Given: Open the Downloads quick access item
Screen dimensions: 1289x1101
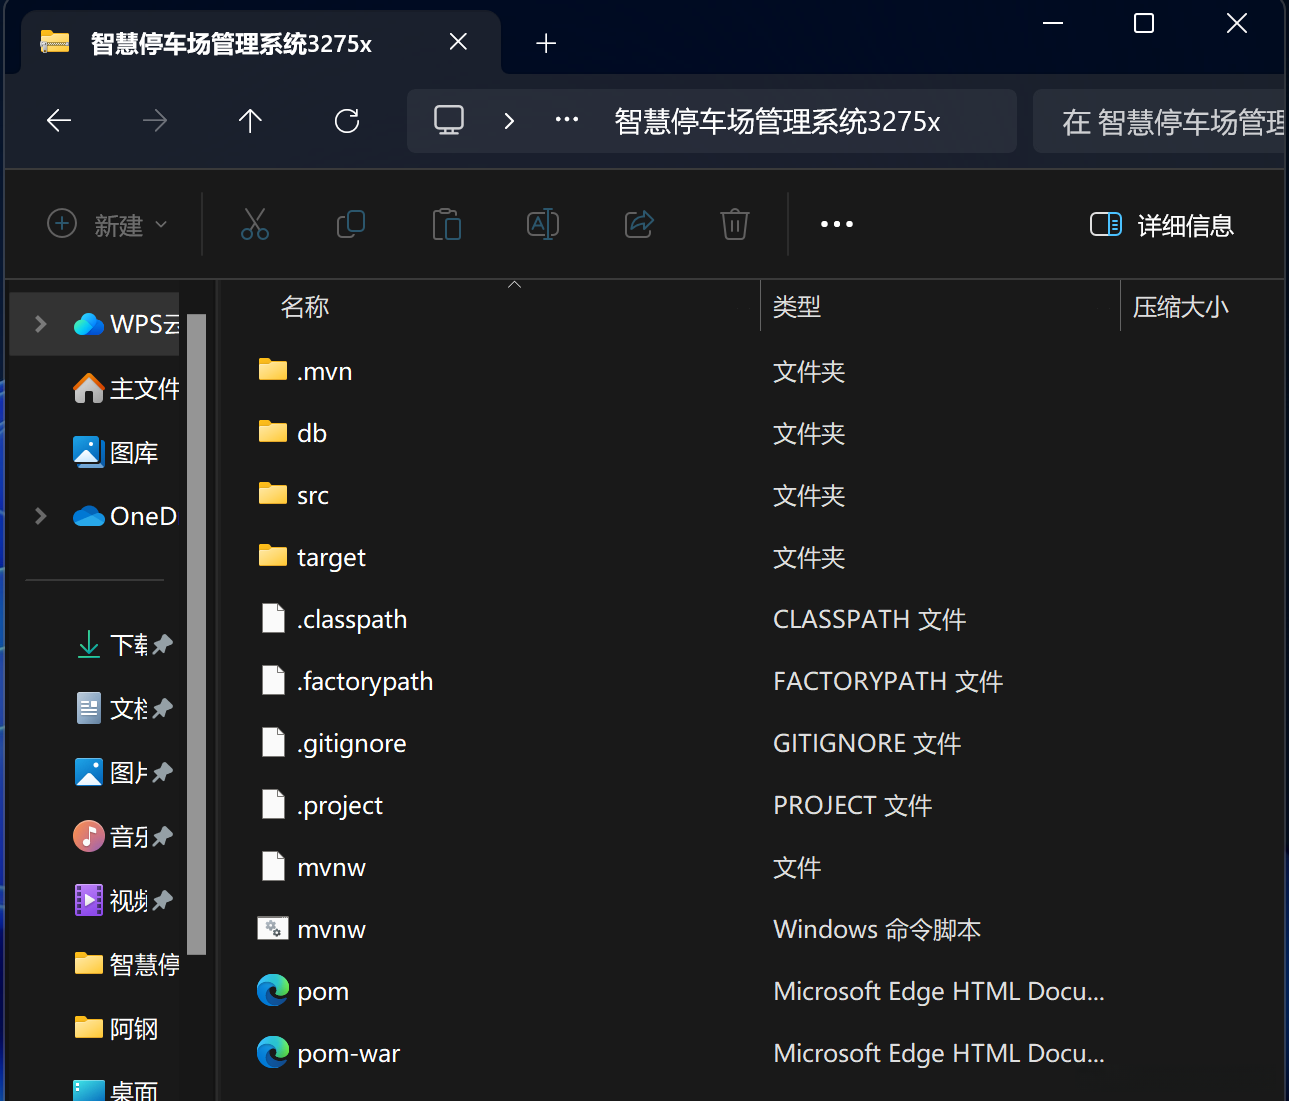Looking at the screenshot, I should coord(112,644).
